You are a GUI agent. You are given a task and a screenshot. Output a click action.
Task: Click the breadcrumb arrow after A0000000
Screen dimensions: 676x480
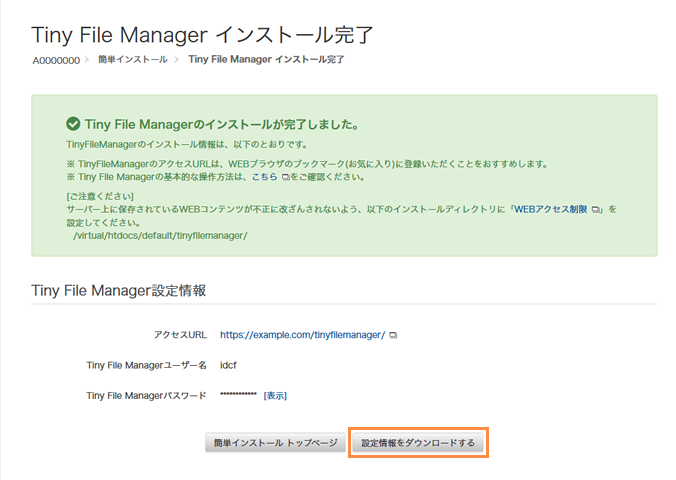click(x=87, y=60)
